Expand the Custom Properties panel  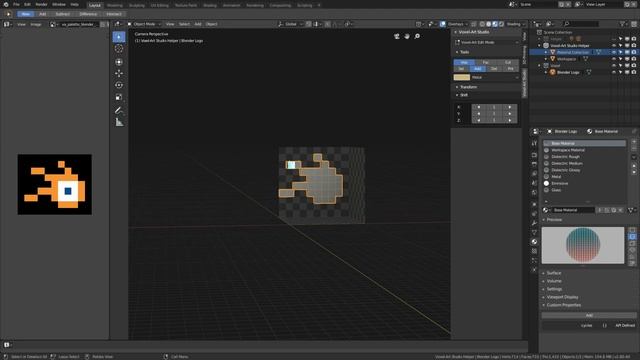pos(563,305)
